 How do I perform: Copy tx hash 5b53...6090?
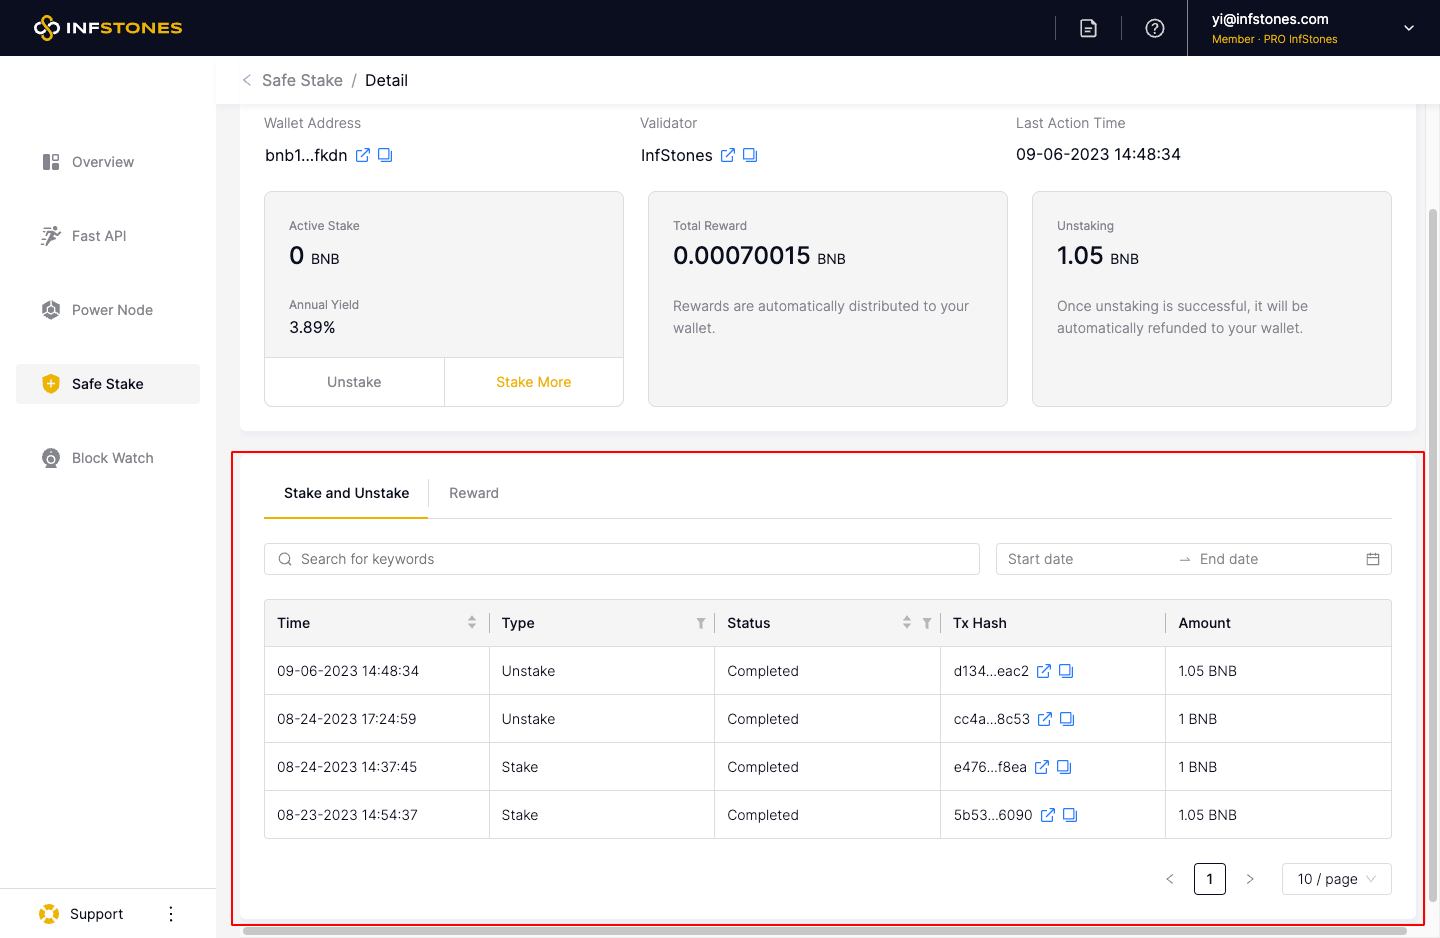(1070, 815)
